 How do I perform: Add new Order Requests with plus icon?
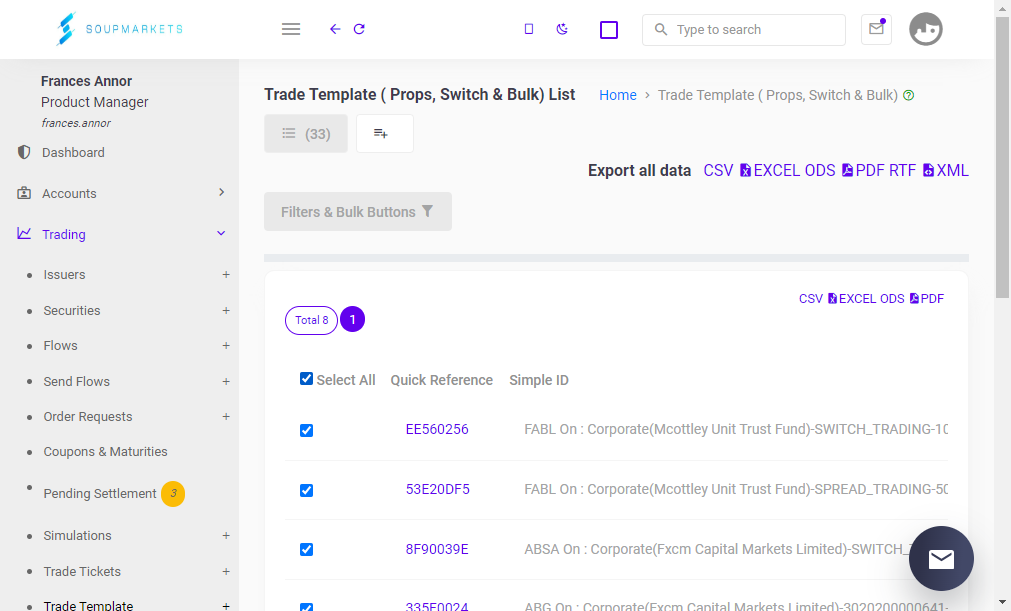coord(226,416)
